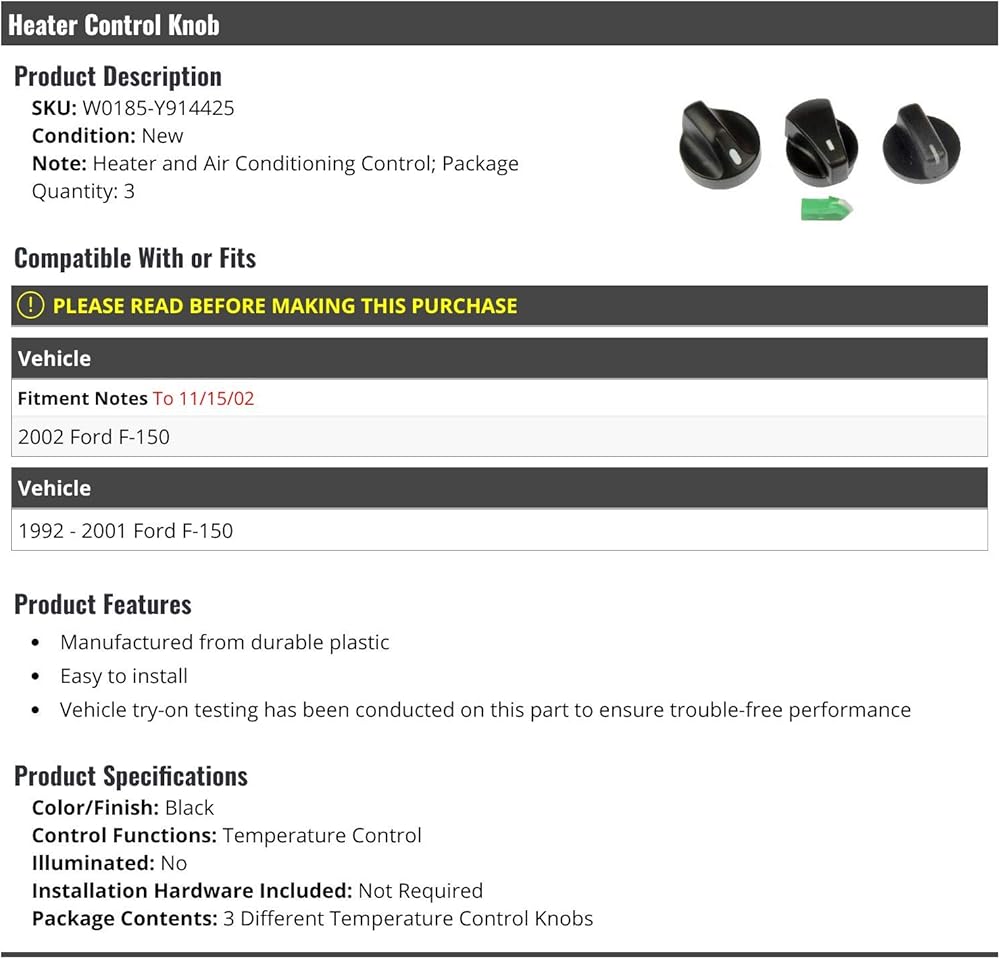Click the Product Description heading

pyautogui.click(x=118, y=76)
